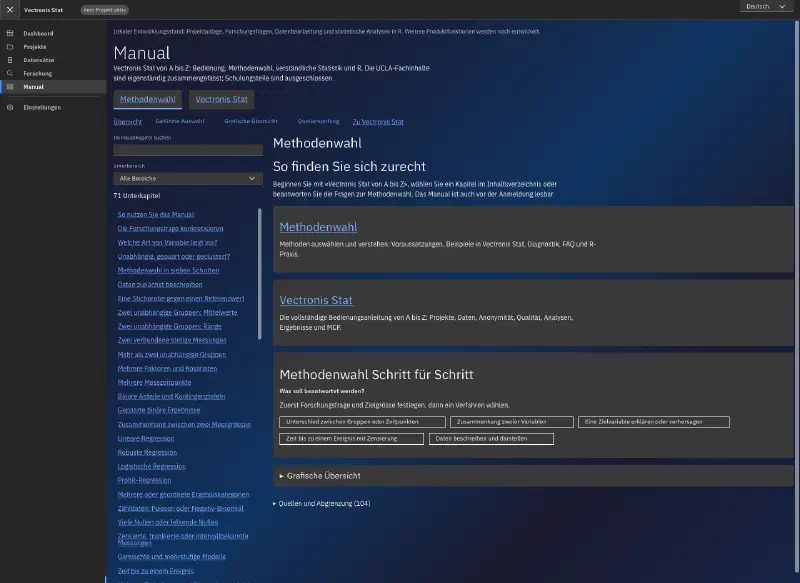The width and height of the screenshot is (800, 583).
Task: Open Logistische Regression chapter
Action: click(152, 466)
